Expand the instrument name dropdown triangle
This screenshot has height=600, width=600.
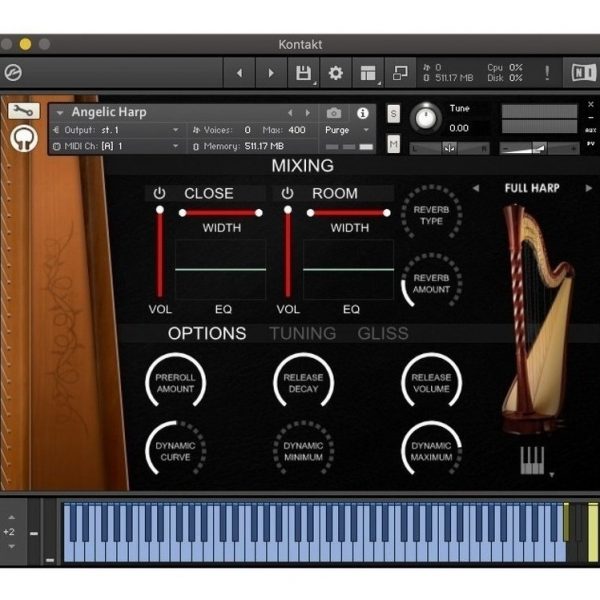[59, 113]
